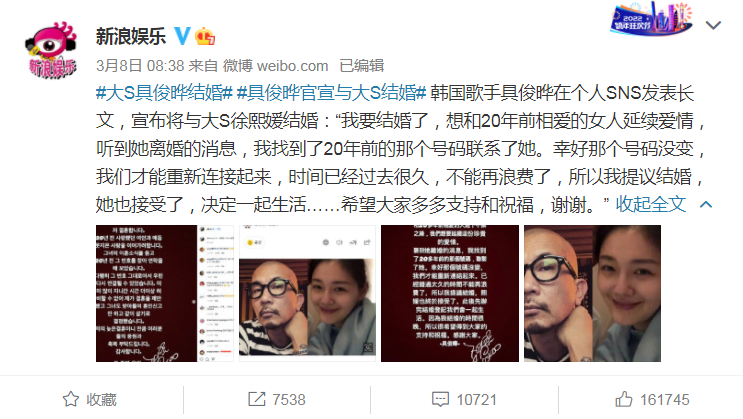Open hashtag #具俊晔官宣与大S结婚#
This screenshot has width=743, height=419.
(332, 93)
